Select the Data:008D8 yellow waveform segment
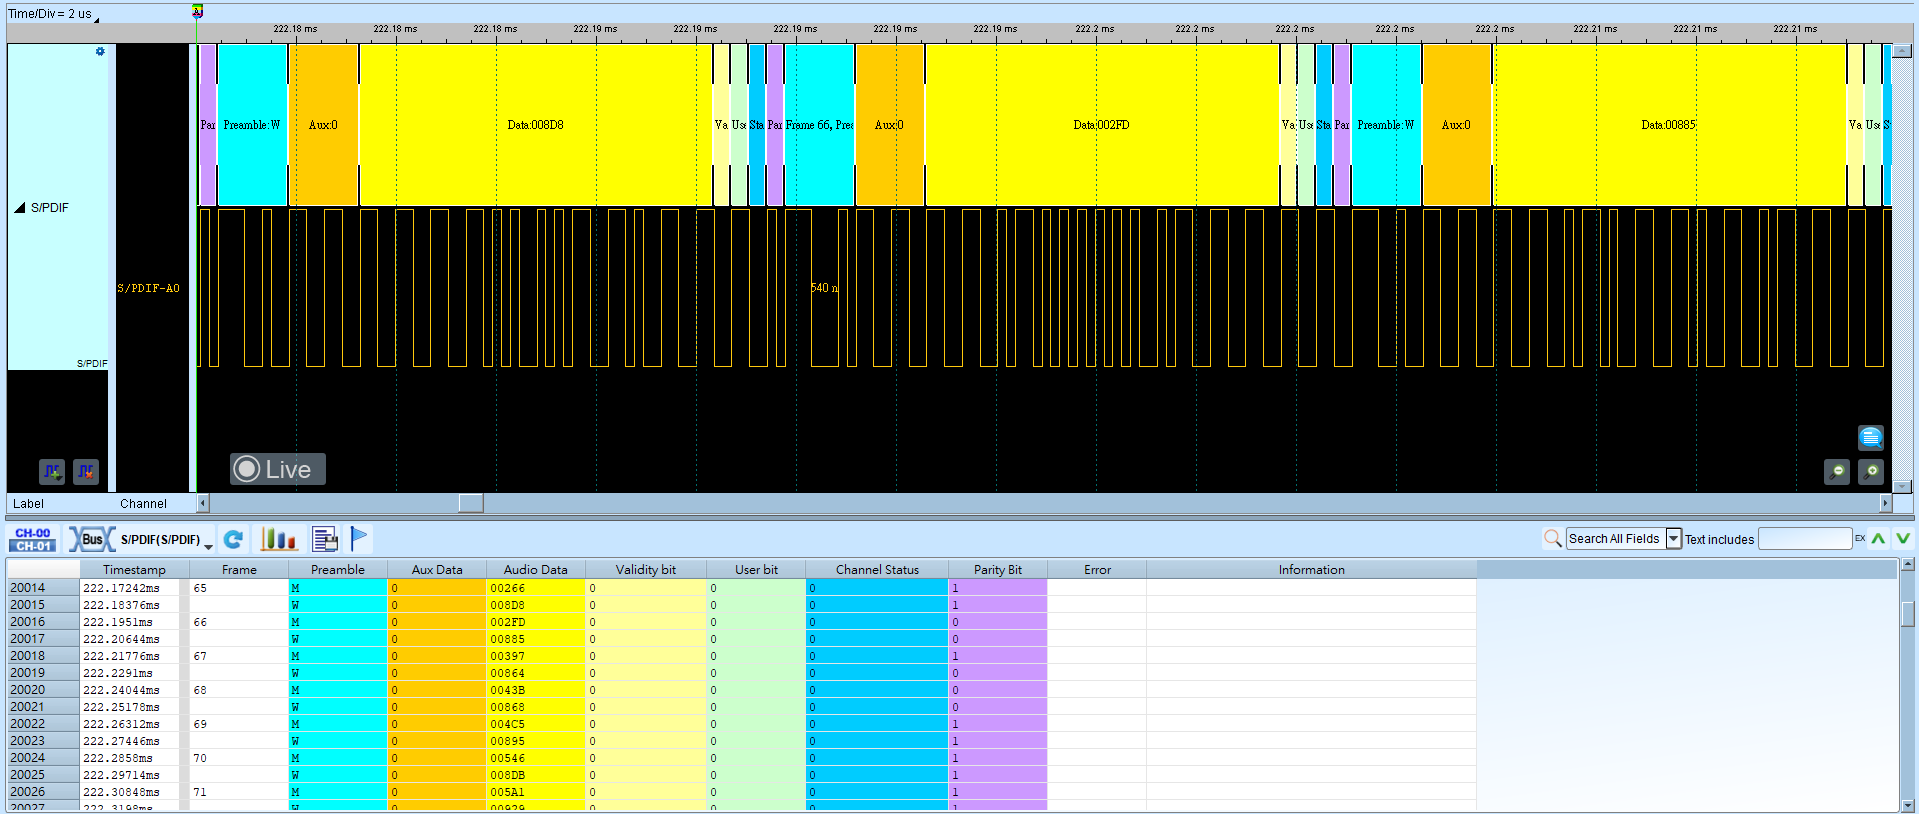 (536, 125)
